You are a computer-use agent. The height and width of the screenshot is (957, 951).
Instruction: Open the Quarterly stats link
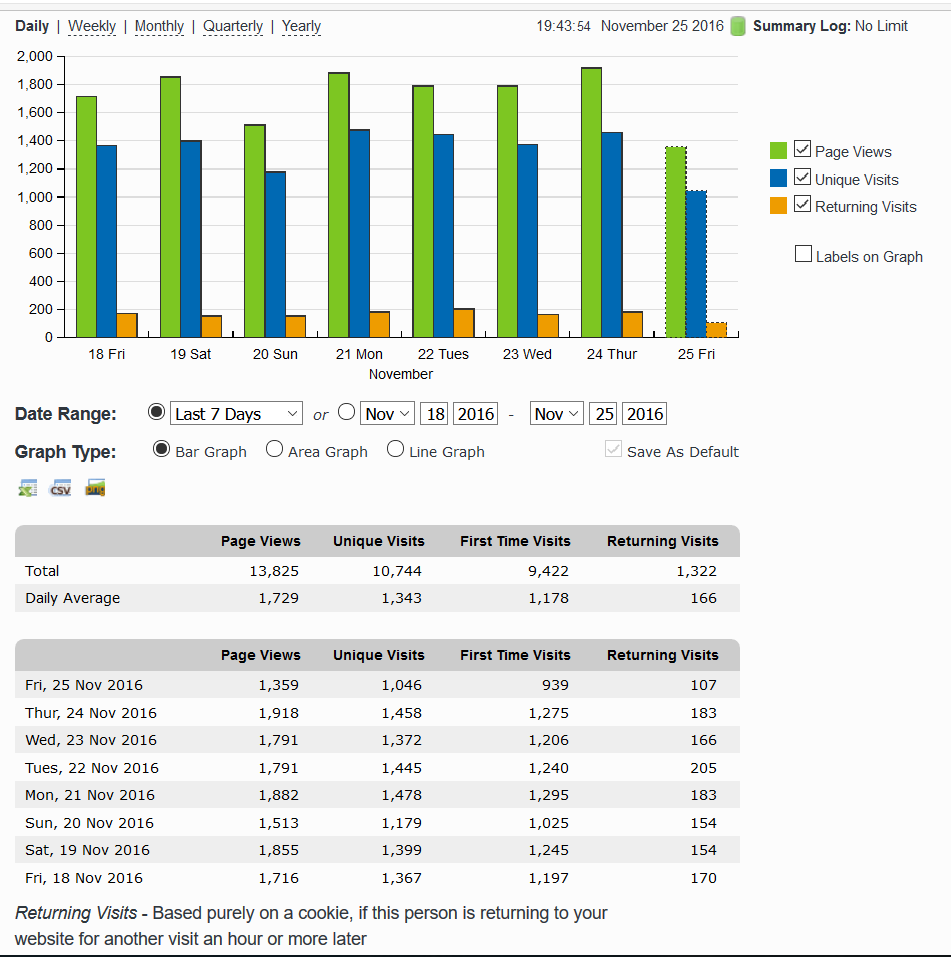(233, 26)
